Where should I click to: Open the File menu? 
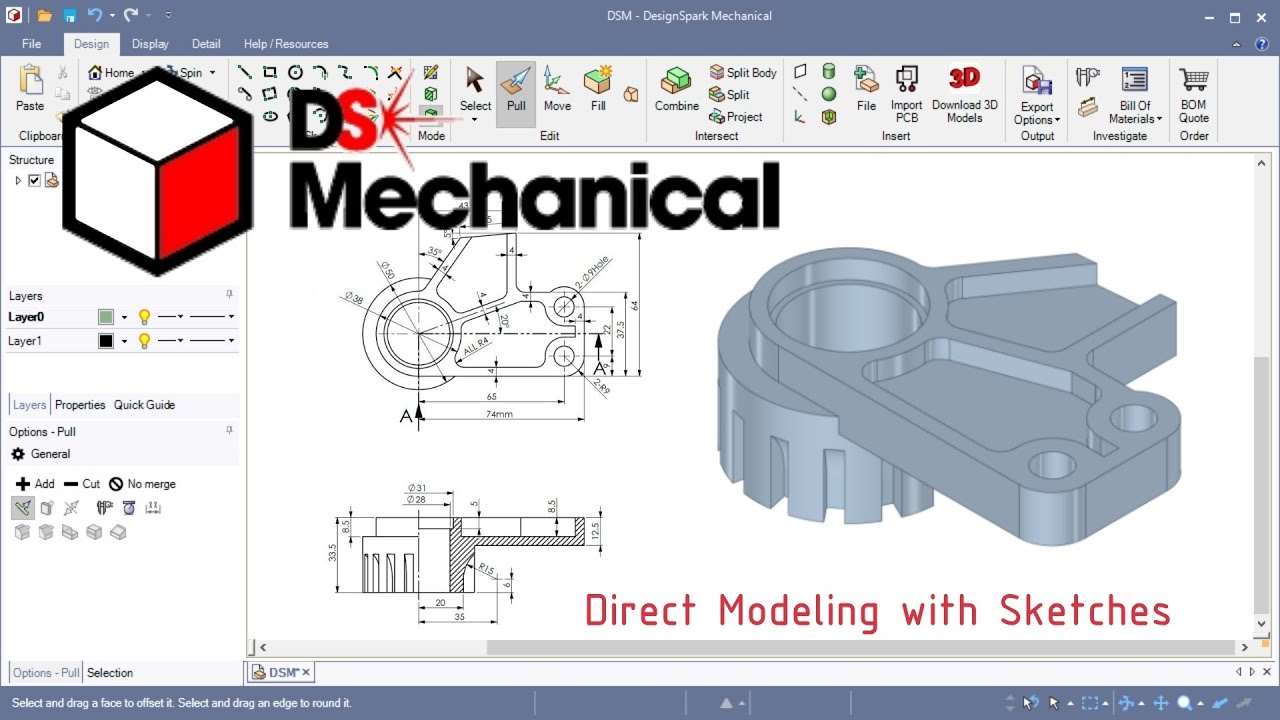31,44
